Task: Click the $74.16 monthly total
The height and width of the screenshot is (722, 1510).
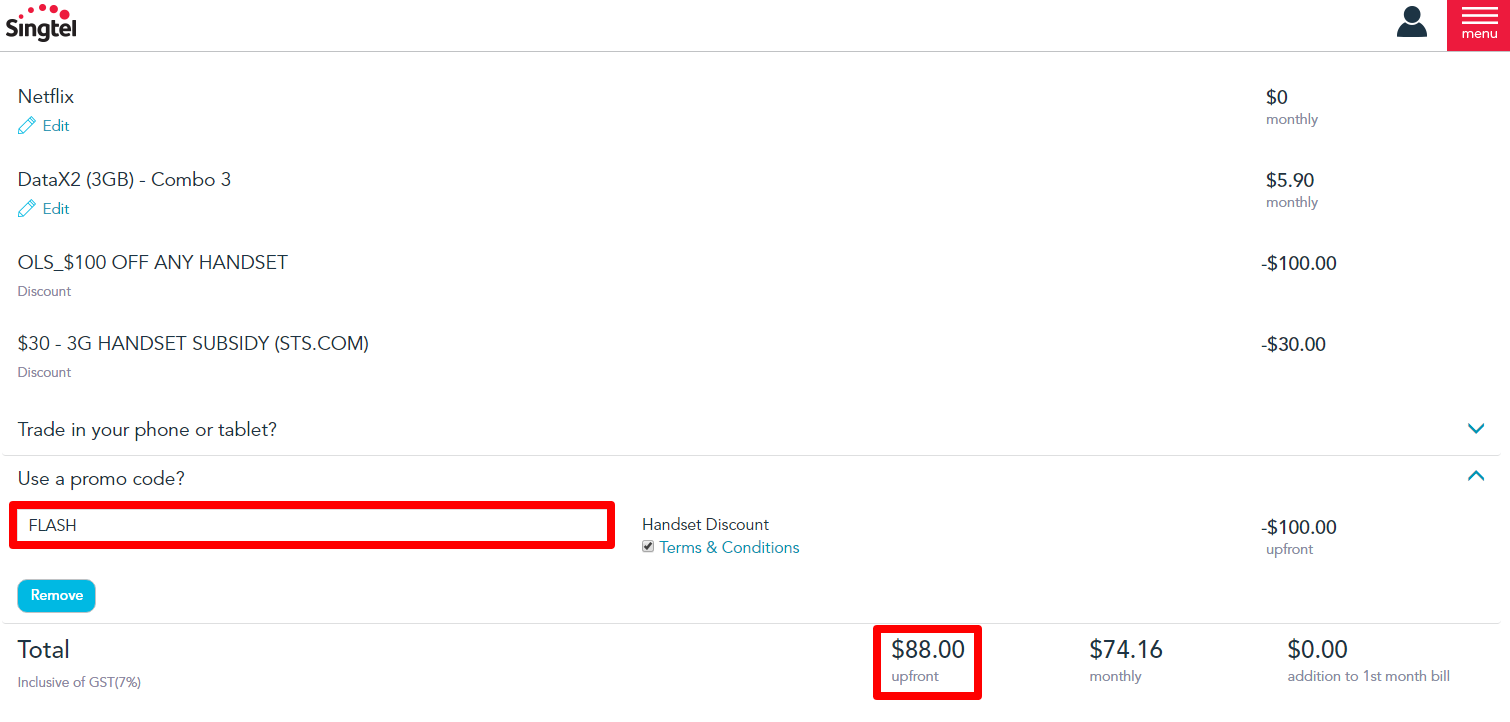Action: (1126, 650)
